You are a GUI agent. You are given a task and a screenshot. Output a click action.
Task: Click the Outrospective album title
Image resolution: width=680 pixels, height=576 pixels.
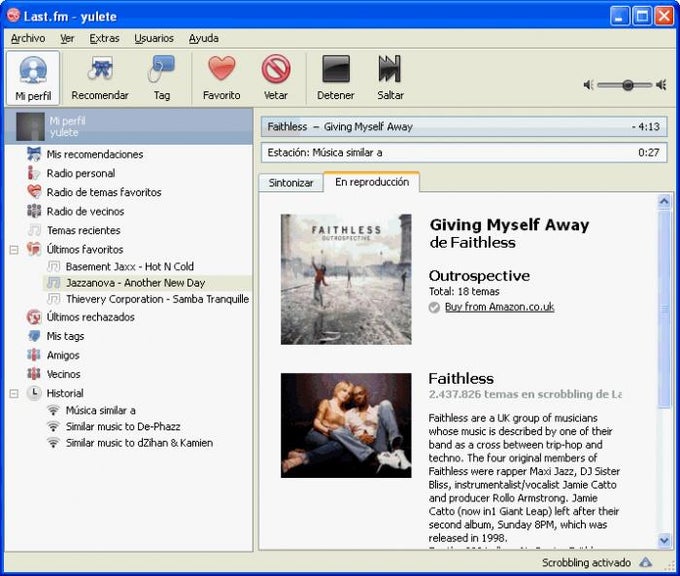479,276
